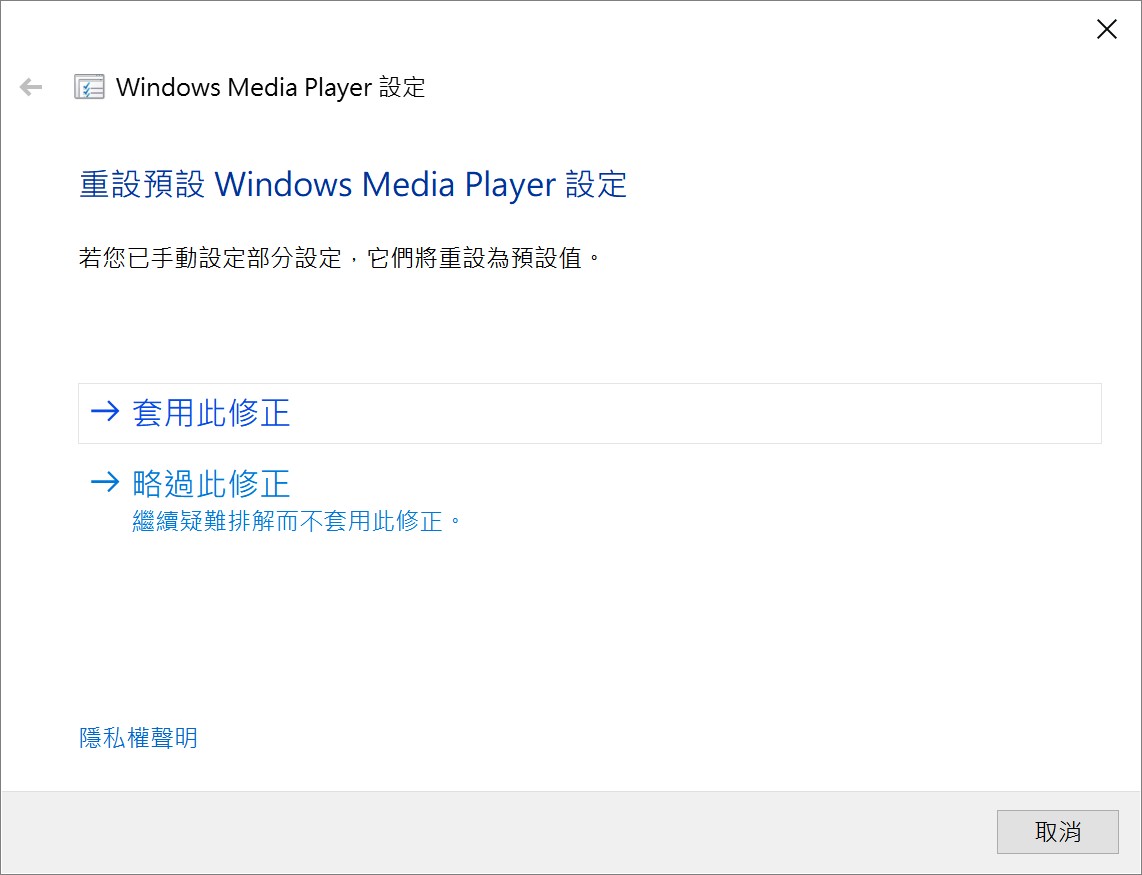Click the Cancel button (取消)
Viewport: 1142px width, 875px height.
point(1058,831)
